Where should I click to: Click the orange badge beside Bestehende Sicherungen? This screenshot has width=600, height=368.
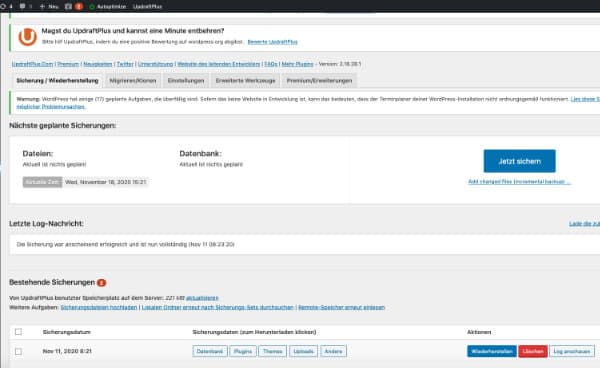pyautogui.click(x=101, y=283)
